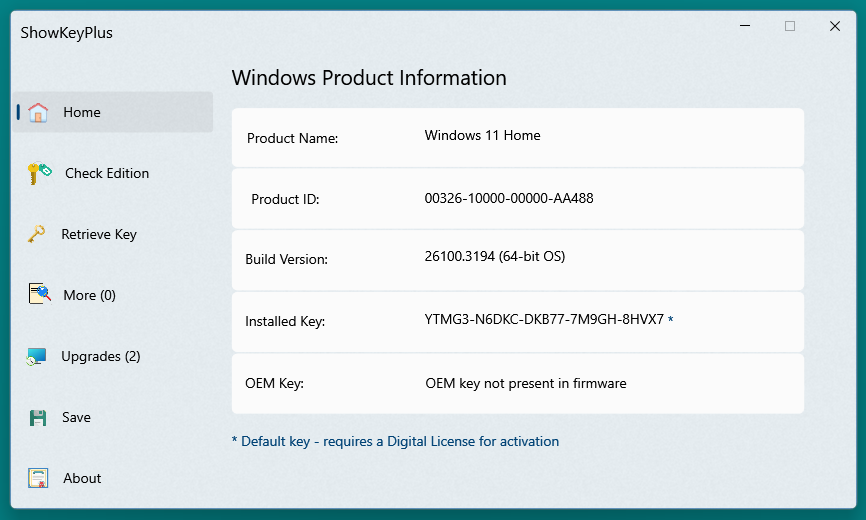The width and height of the screenshot is (866, 520).
Task: Click the Check Edition key-tag icon
Action: [x=39, y=173]
